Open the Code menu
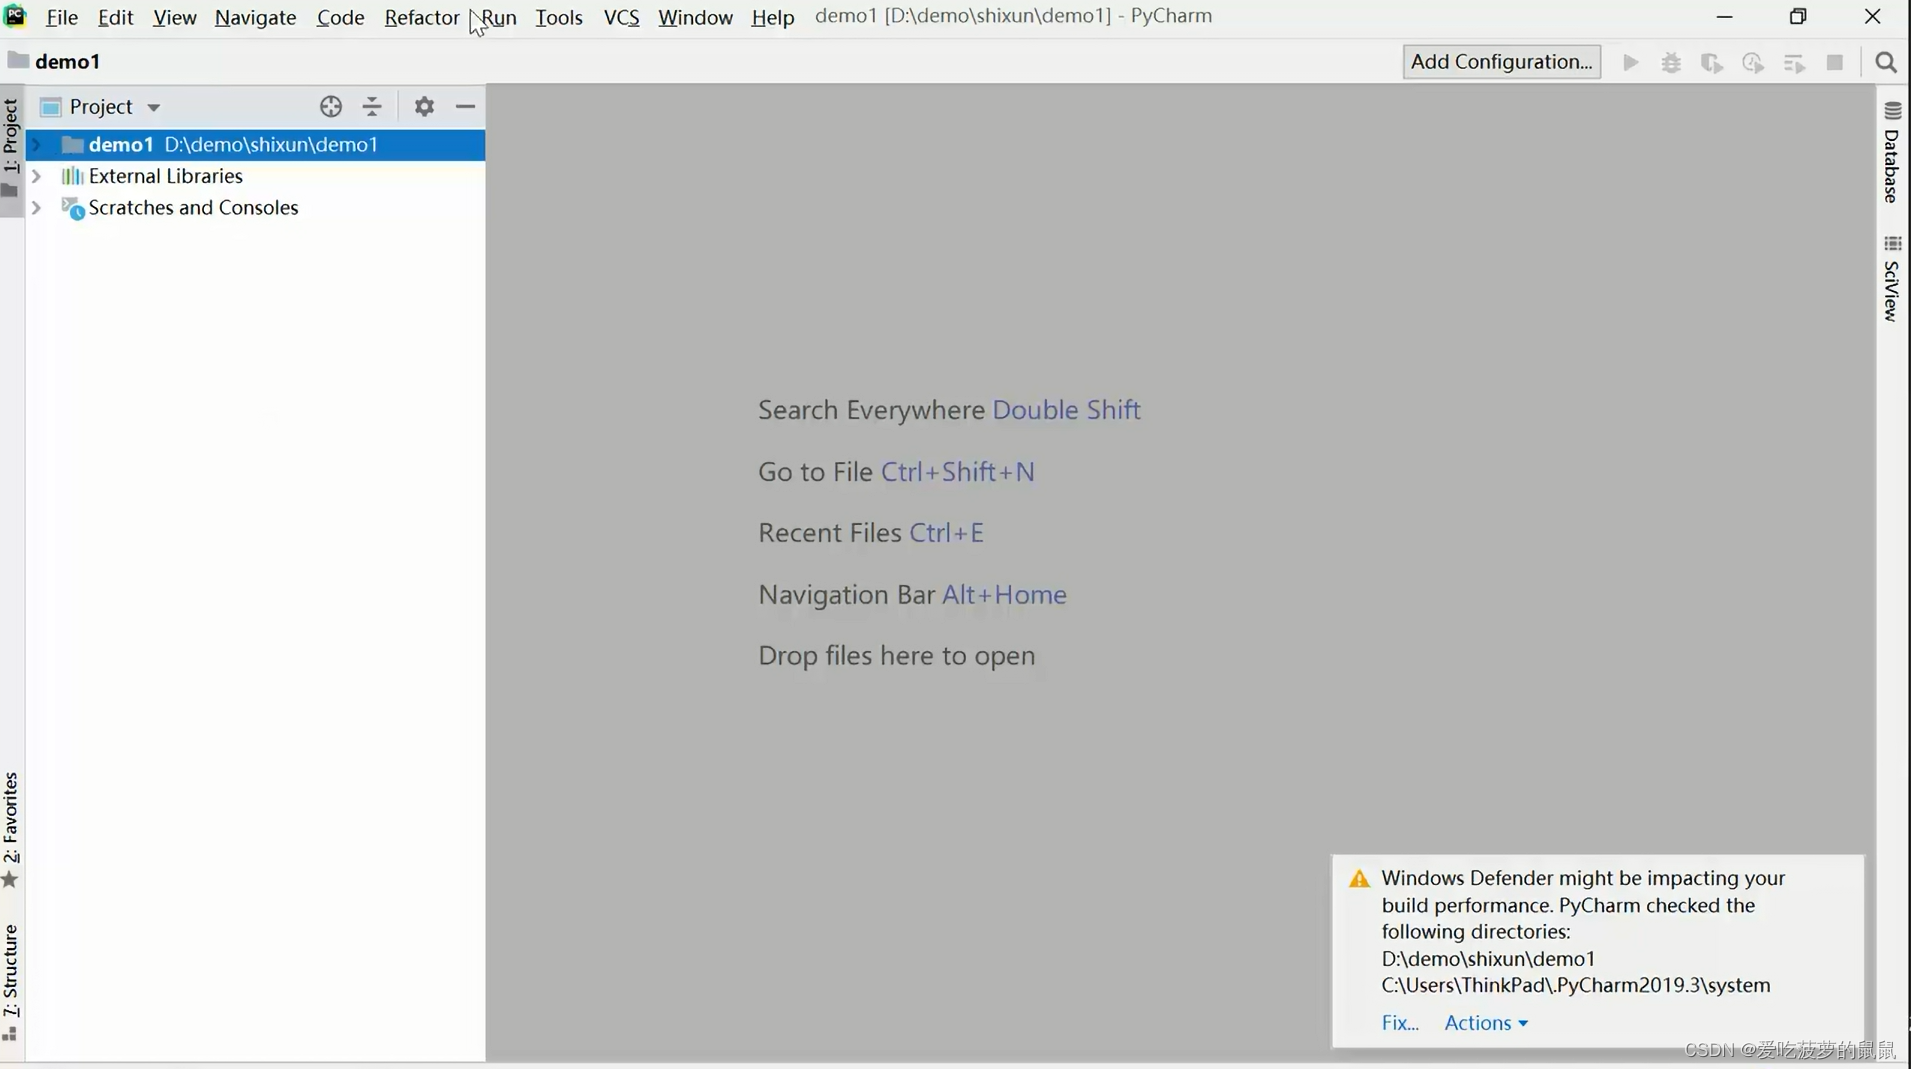1911x1069 pixels. pyautogui.click(x=340, y=17)
